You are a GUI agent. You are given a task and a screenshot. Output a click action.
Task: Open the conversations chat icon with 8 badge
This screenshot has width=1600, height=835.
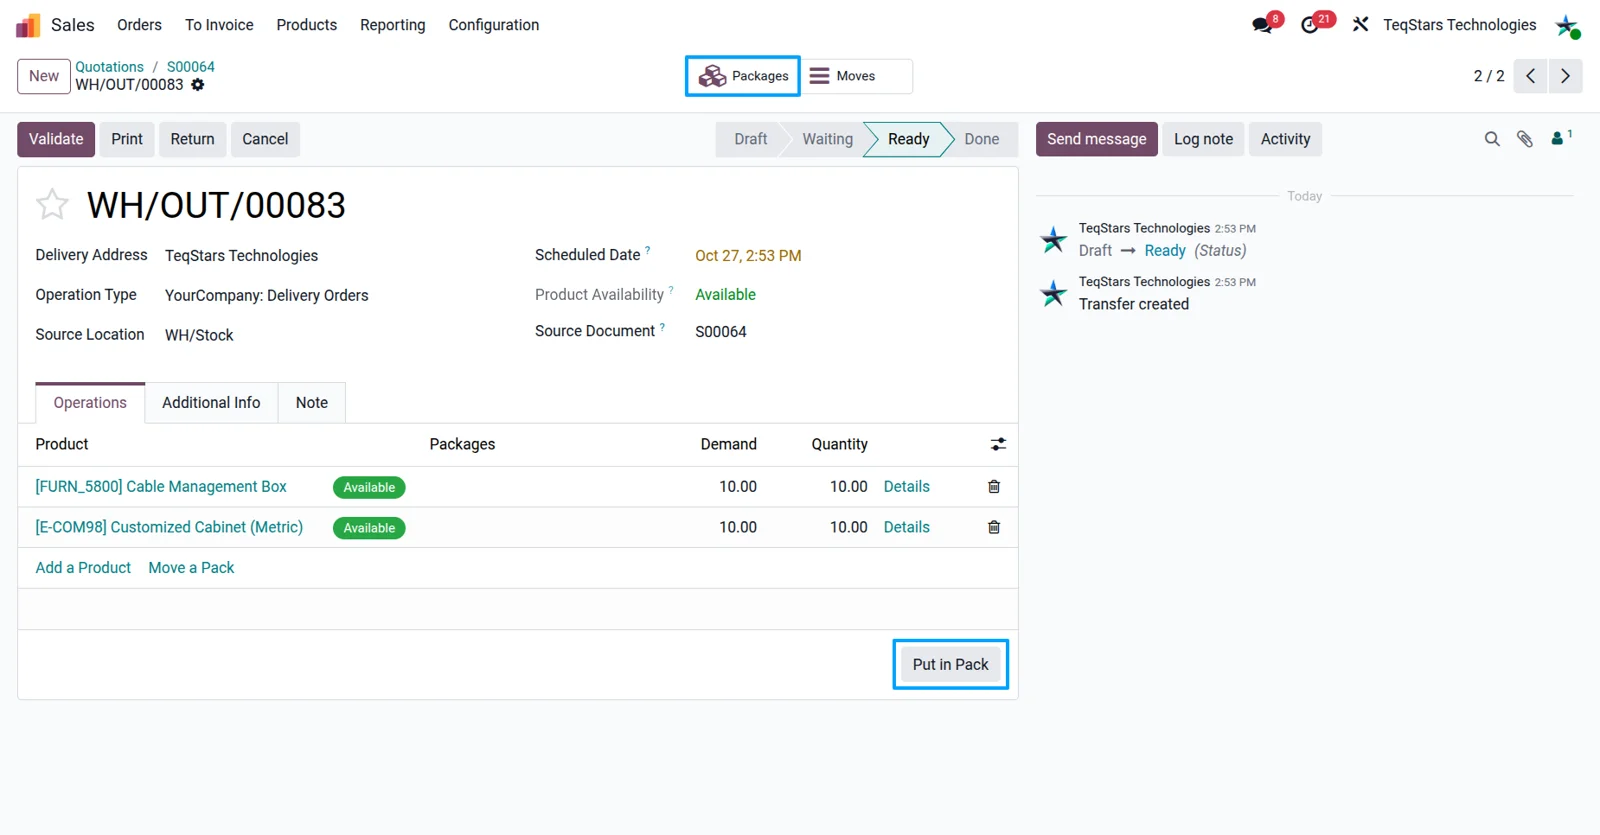[1263, 25]
